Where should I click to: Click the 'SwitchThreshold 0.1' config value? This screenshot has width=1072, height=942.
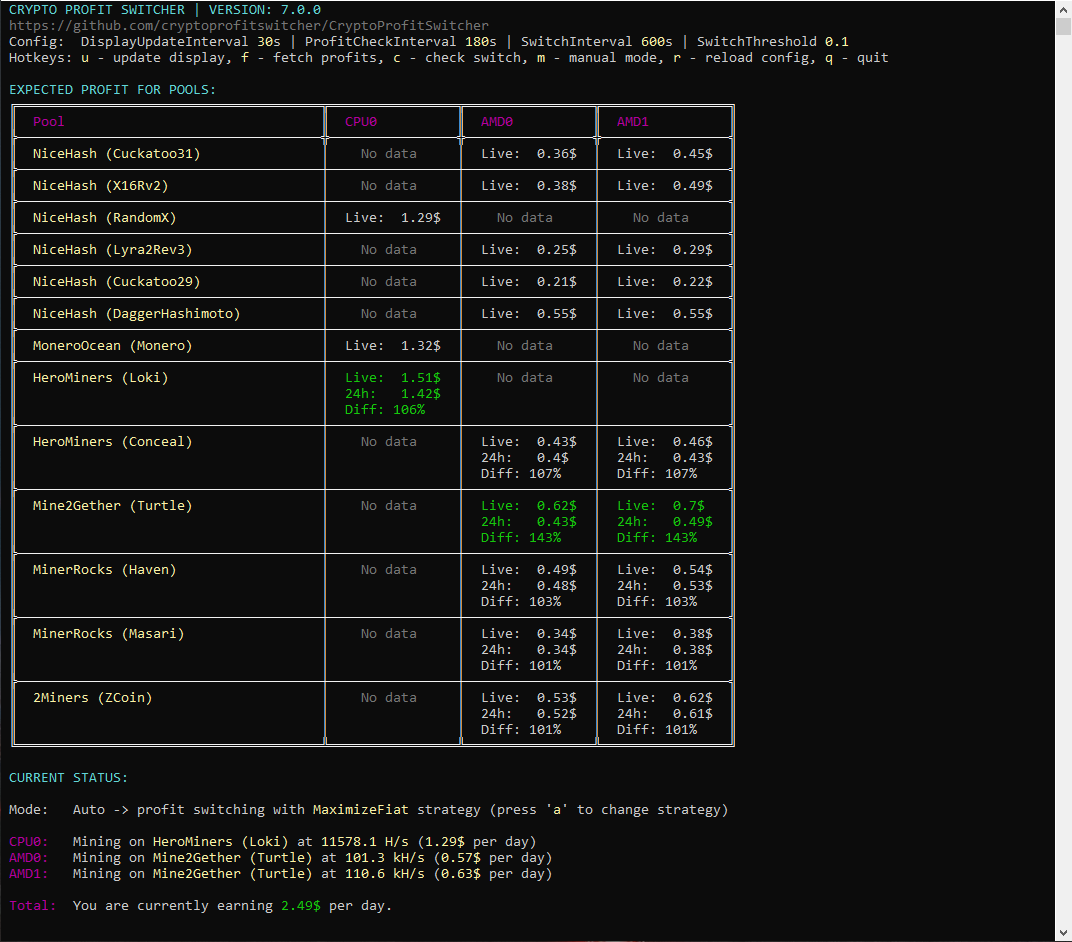pyautogui.click(x=773, y=42)
